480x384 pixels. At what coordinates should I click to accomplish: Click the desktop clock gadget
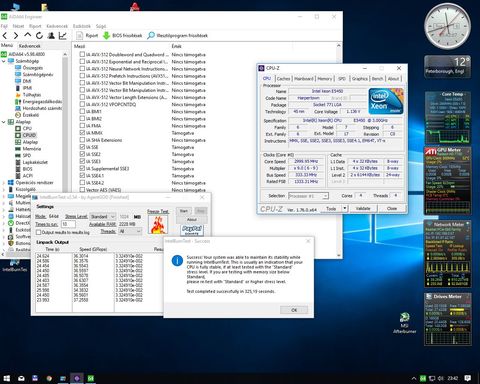point(448,26)
